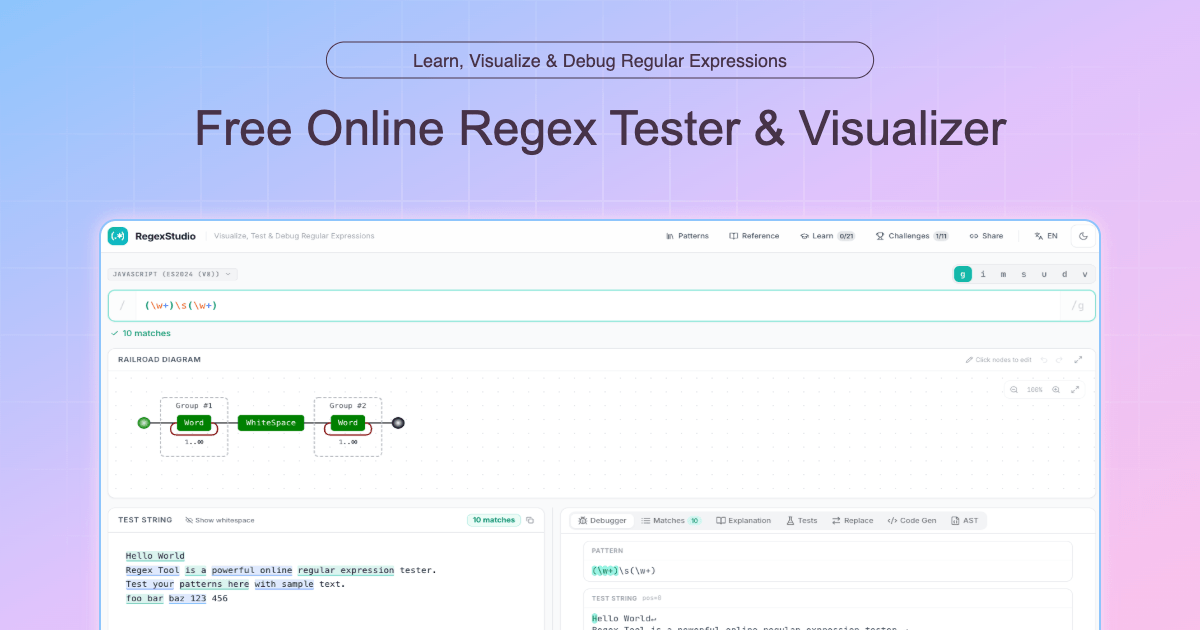Screen dimensions: 1200x630
Task: Click the dark end node in the diagram
Action: 398,423
